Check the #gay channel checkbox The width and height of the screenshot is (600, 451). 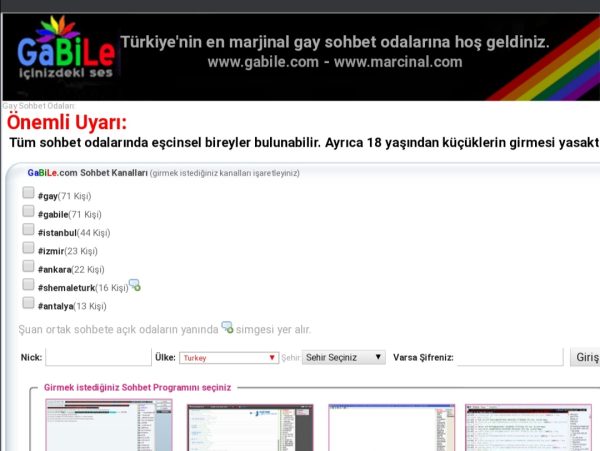(x=28, y=192)
